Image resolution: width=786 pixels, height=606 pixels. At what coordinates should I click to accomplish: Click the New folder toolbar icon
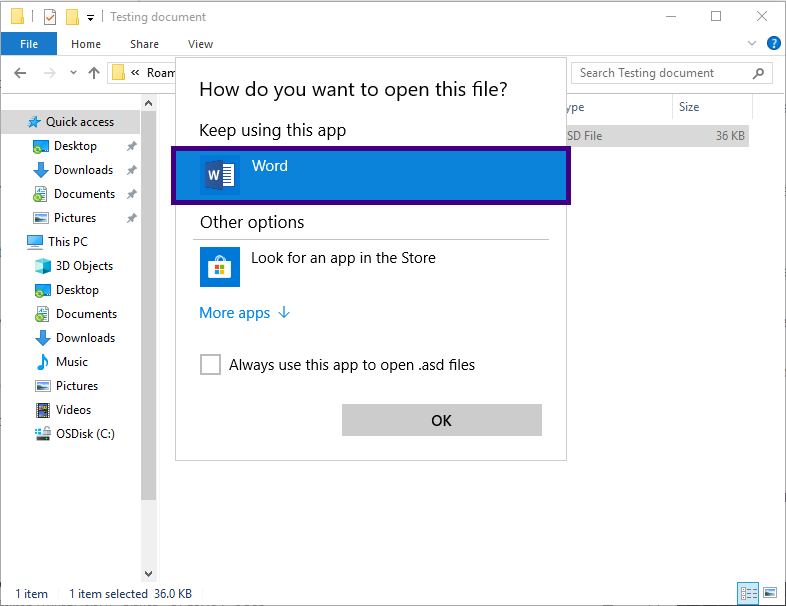pyautogui.click(x=72, y=17)
